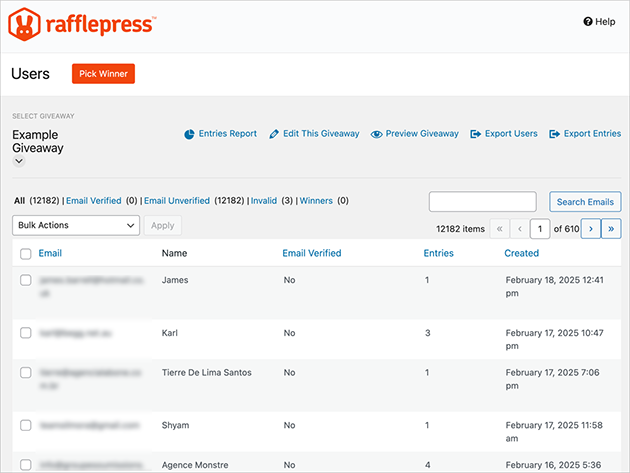This screenshot has height=473, width=630.
Task: Click the name James
Action: 175,280
